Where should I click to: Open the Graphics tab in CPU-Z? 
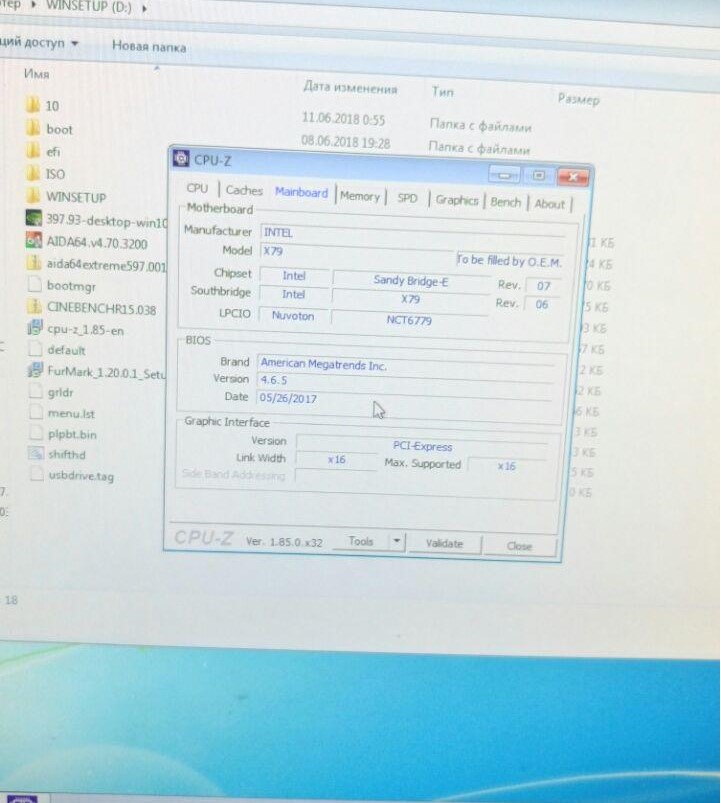click(457, 200)
